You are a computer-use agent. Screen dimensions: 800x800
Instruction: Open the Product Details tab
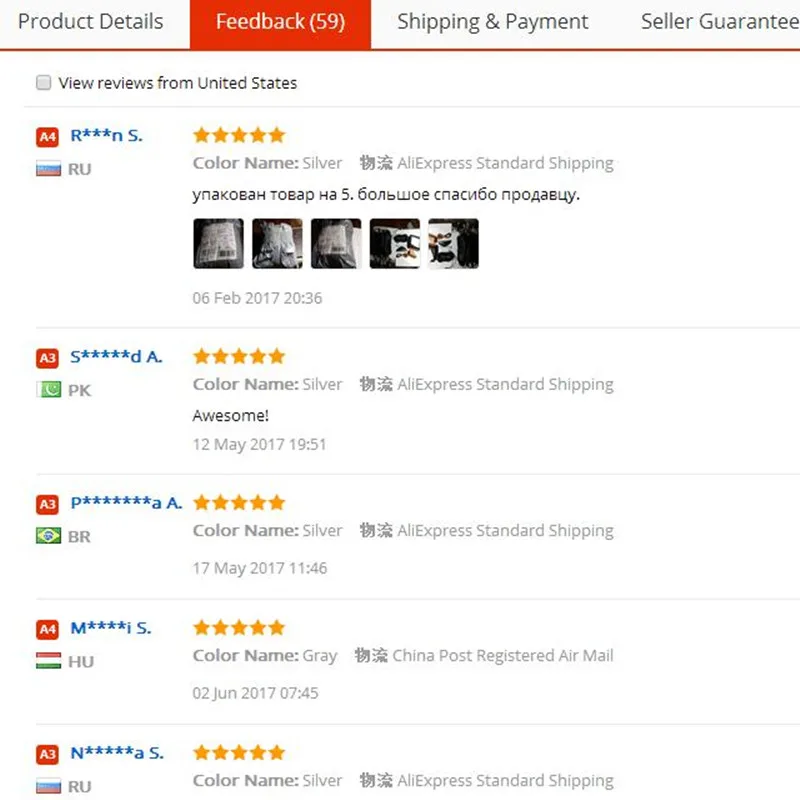point(91,22)
